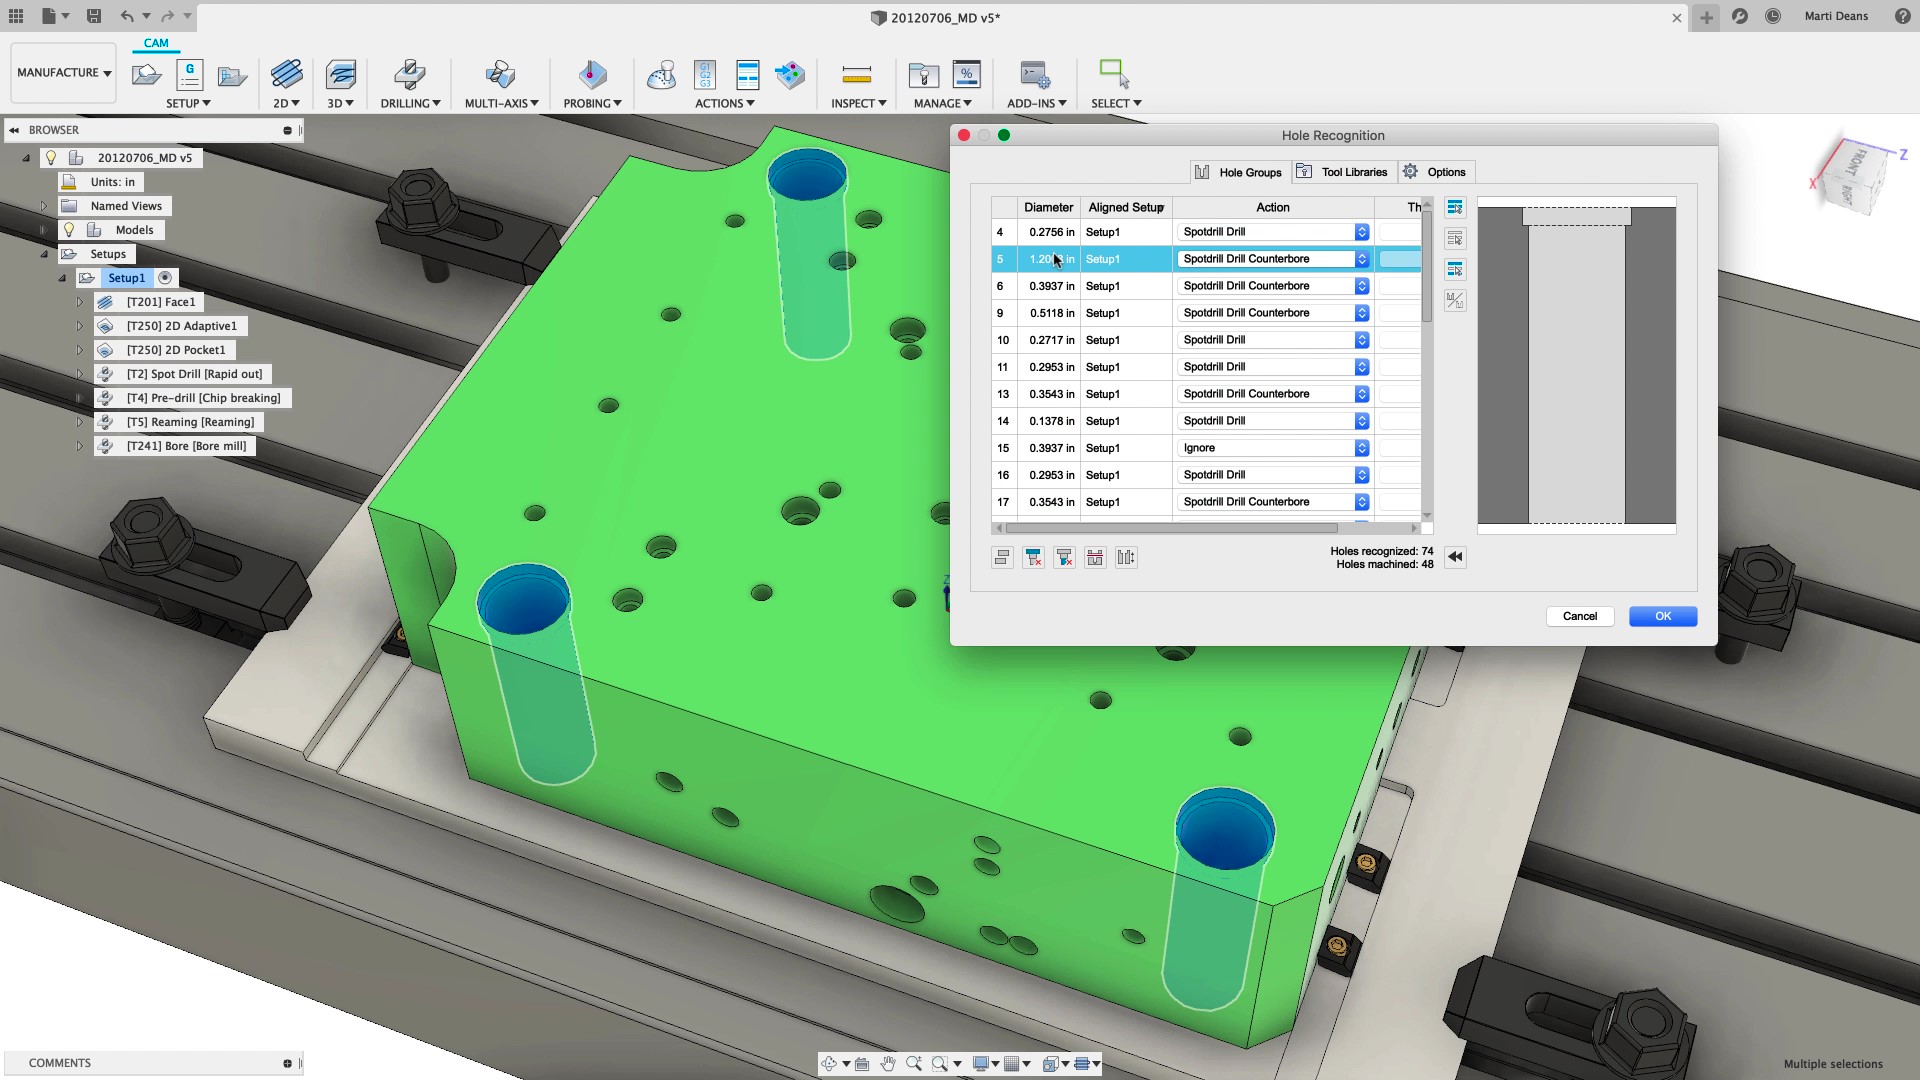1920x1080 pixels.
Task: Open the Hole Groups tab
Action: tap(1239, 171)
